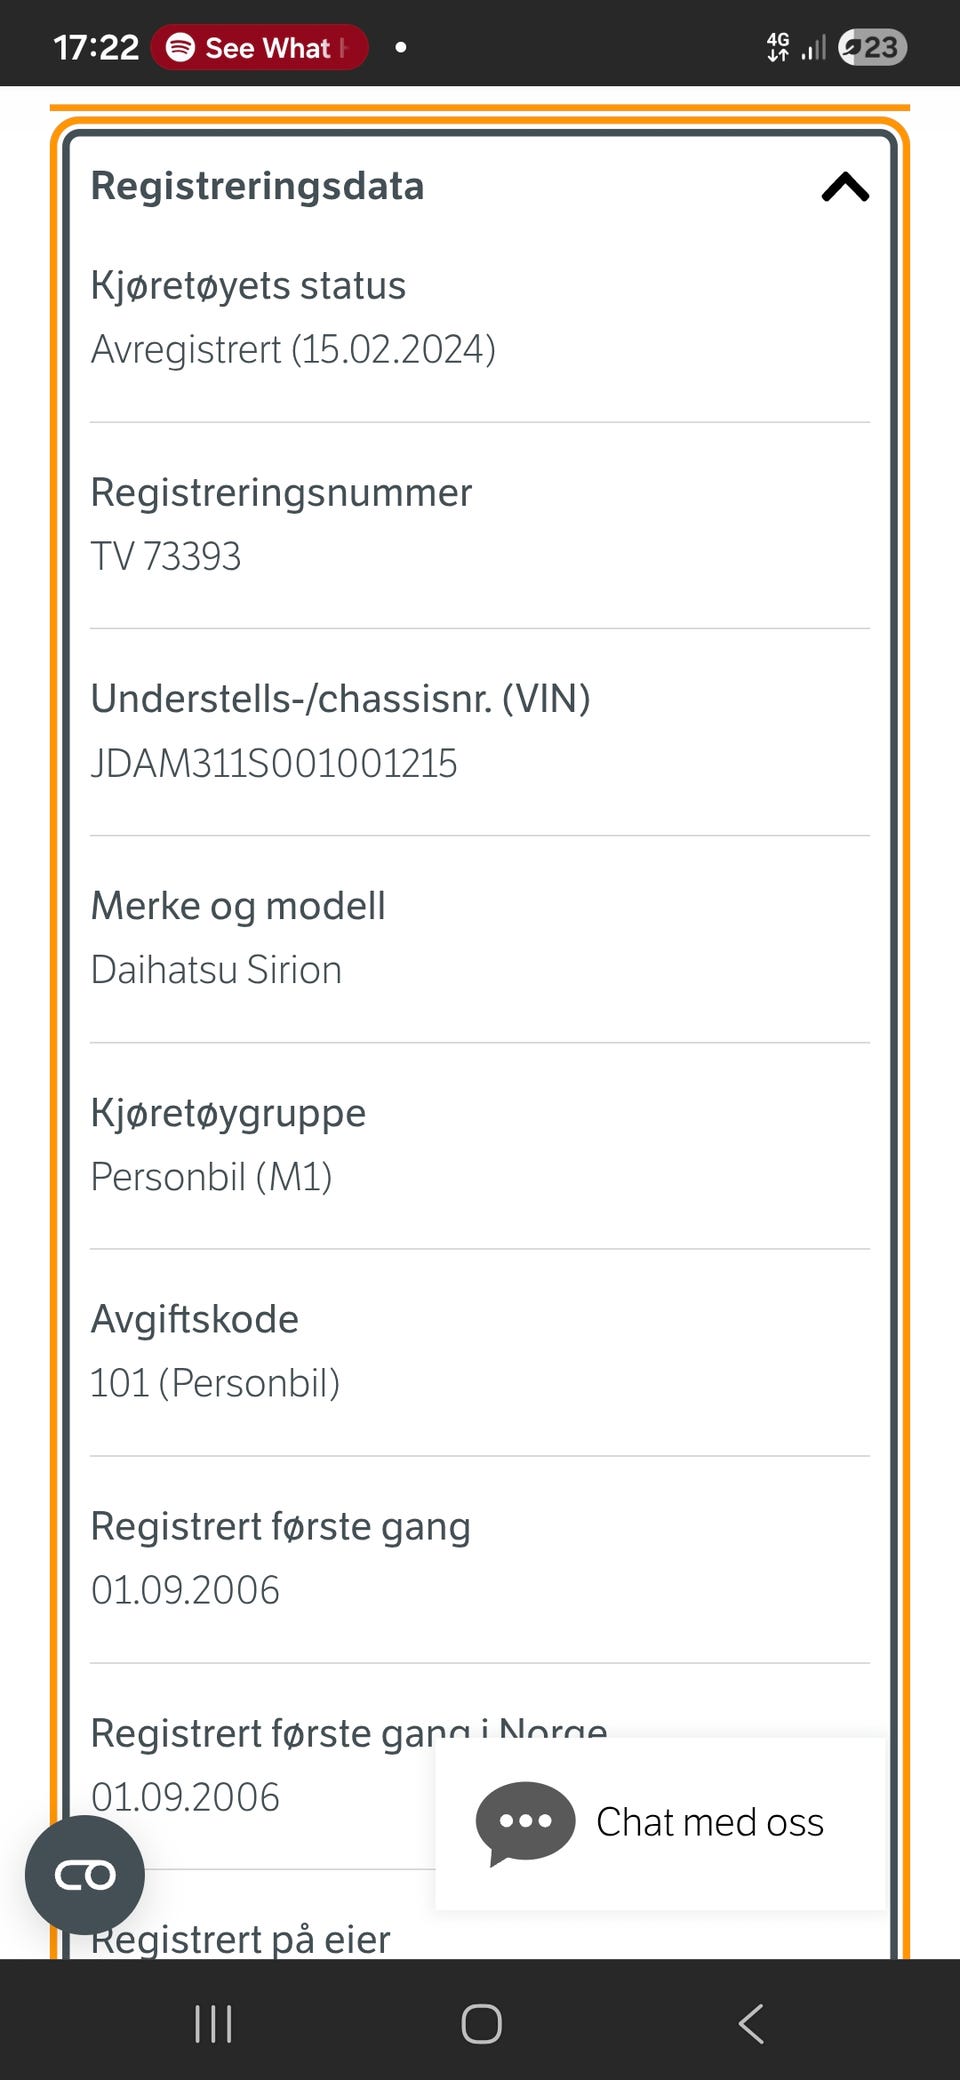Viewport: 960px width, 2080px height.
Task: Tap the 'Avregistrert (15.02.2024)' status value
Action: (x=293, y=350)
